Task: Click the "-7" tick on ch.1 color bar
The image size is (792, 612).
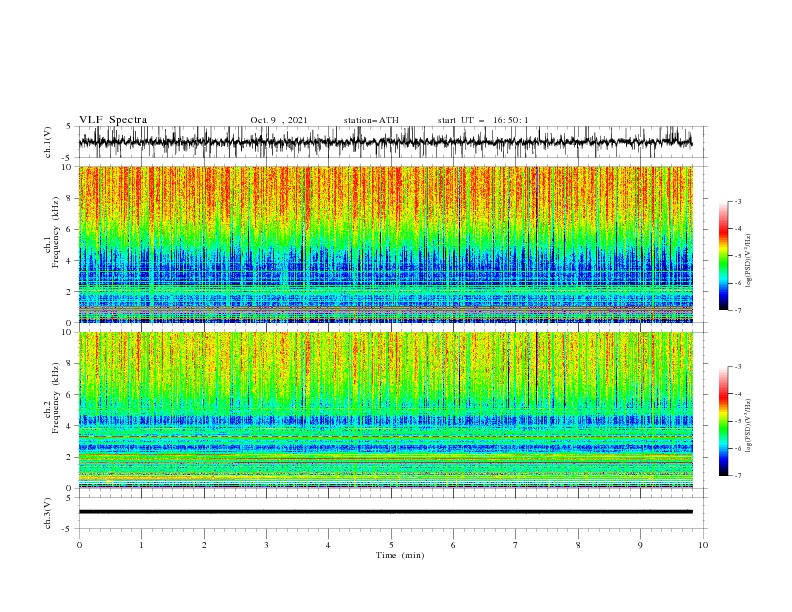Action: click(738, 311)
